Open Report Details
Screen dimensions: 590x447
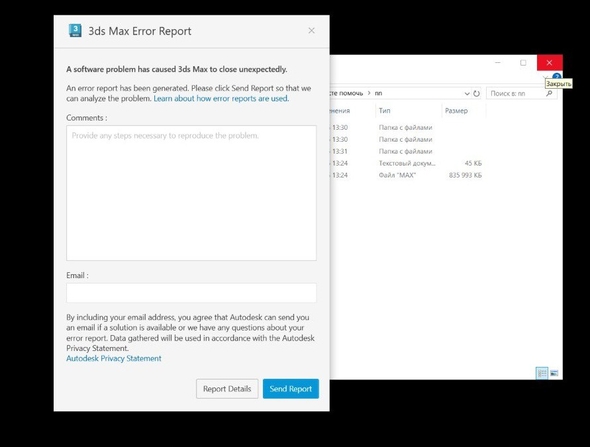coord(227,389)
